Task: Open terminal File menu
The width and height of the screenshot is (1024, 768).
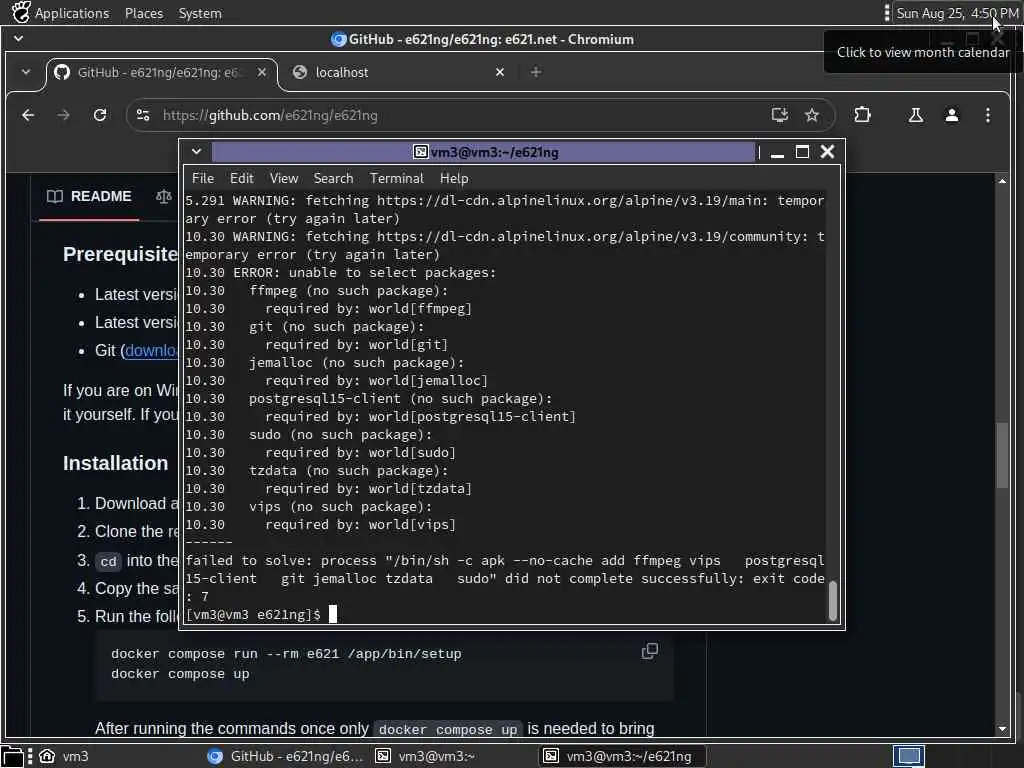Action: point(202,178)
